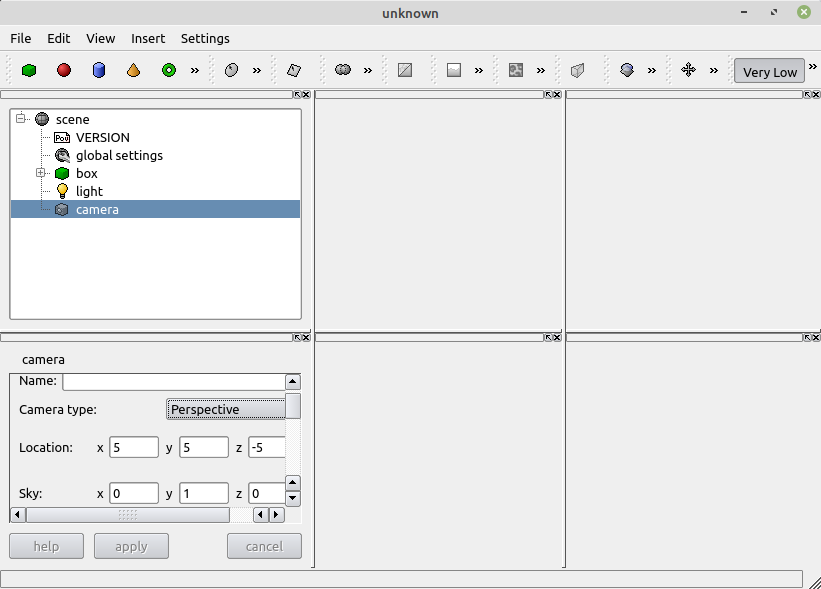Insert a green torus shape
821x589 pixels.
tap(169, 70)
